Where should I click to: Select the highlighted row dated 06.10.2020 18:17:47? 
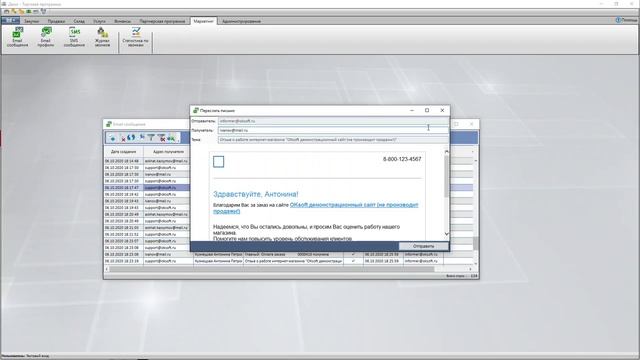[x=147, y=188]
